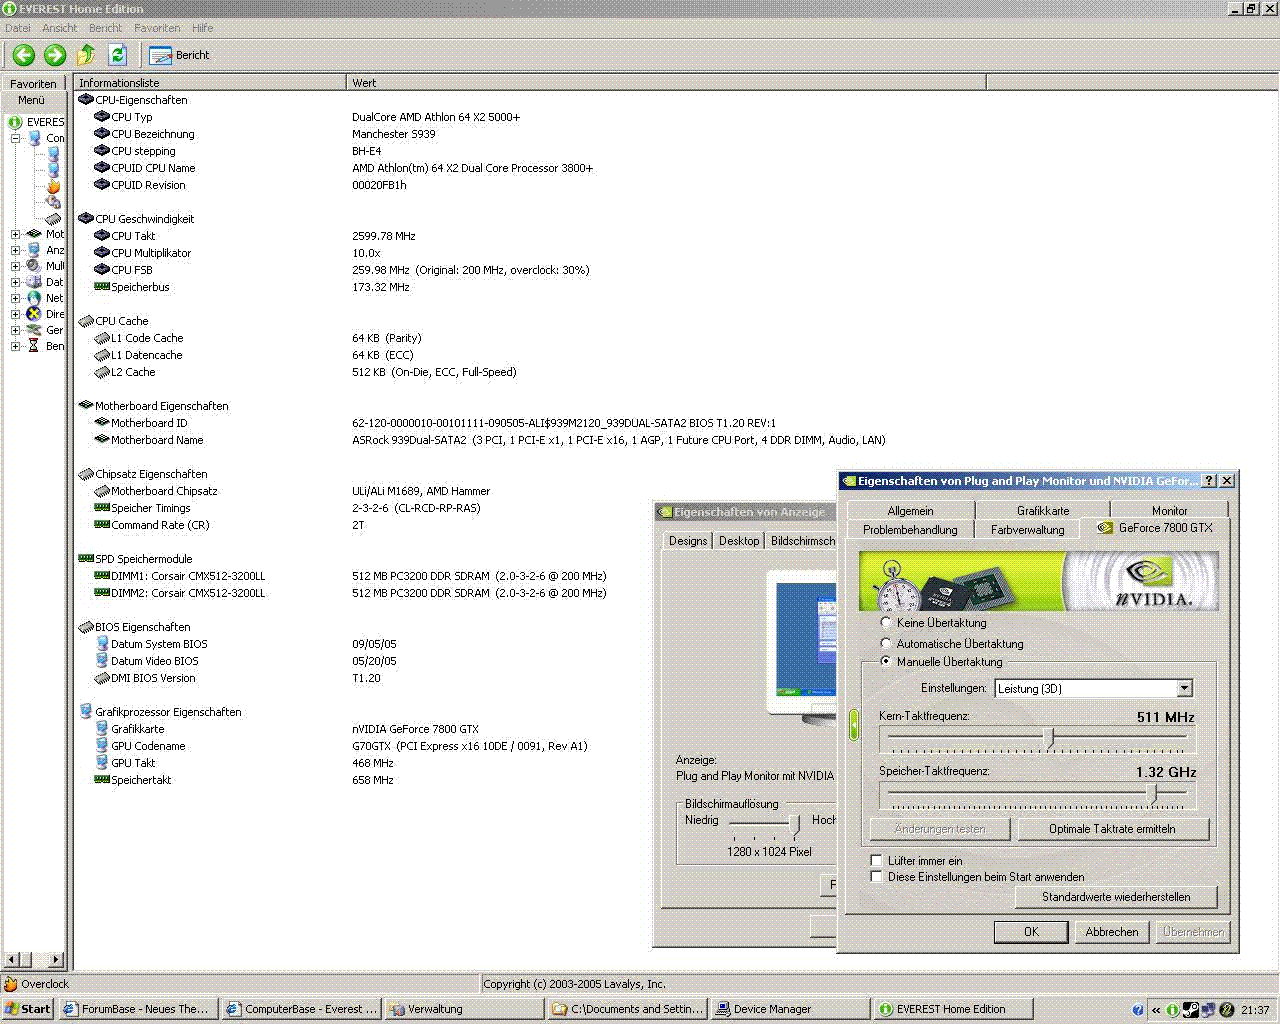Switch to the Favoriten side panel tab
The width and height of the screenshot is (1280, 1024).
pos(33,83)
